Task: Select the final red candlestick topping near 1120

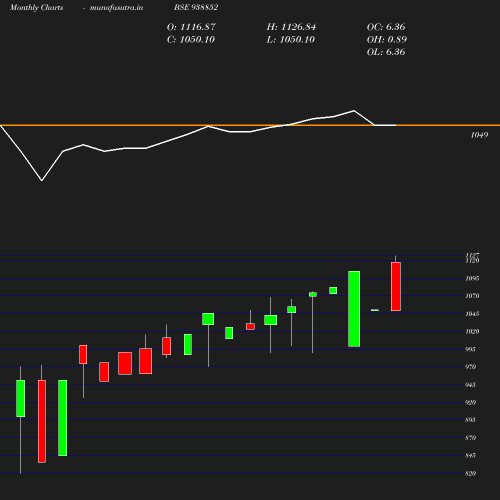Action: click(396, 287)
